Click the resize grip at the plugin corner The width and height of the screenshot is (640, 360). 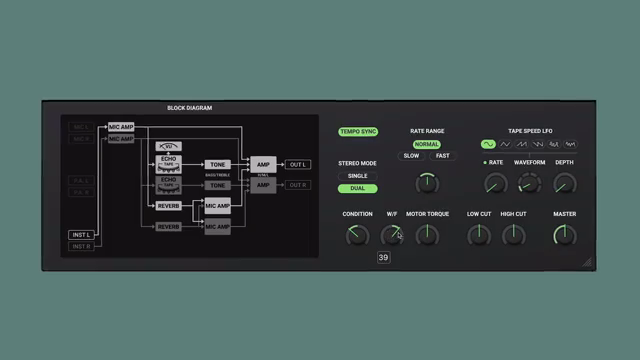point(587,262)
